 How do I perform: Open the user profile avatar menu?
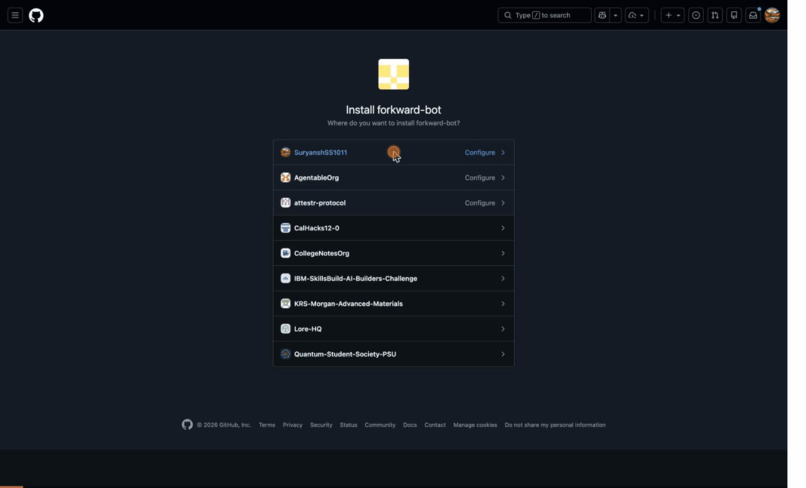click(x=772, y=15)
